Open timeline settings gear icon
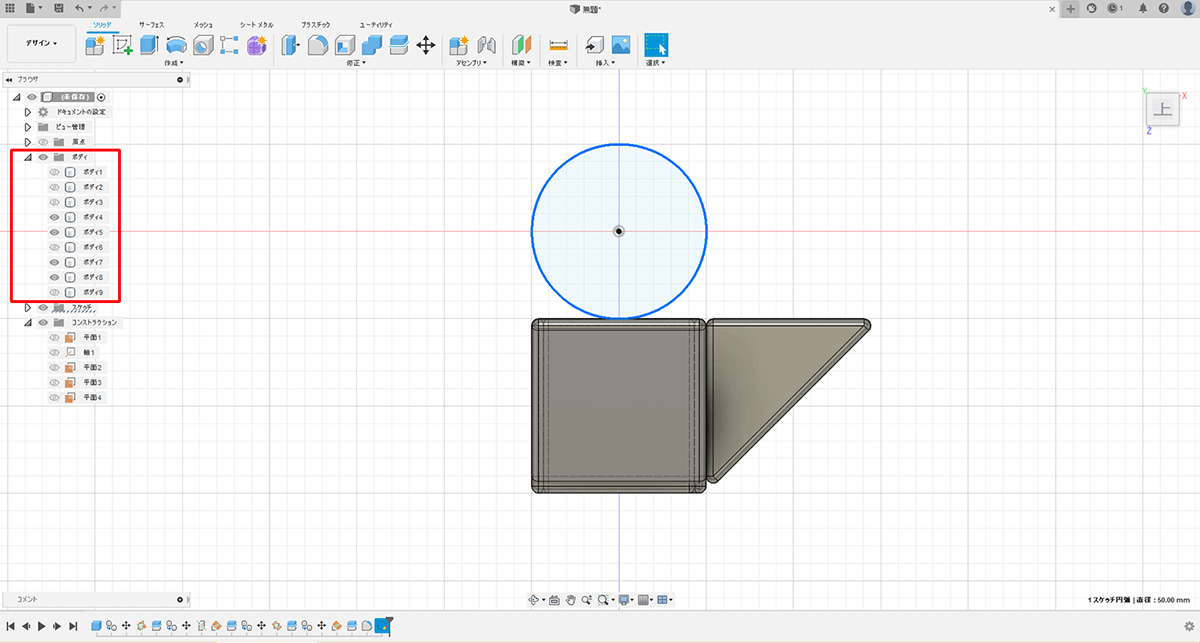 tap(1188, 626)
